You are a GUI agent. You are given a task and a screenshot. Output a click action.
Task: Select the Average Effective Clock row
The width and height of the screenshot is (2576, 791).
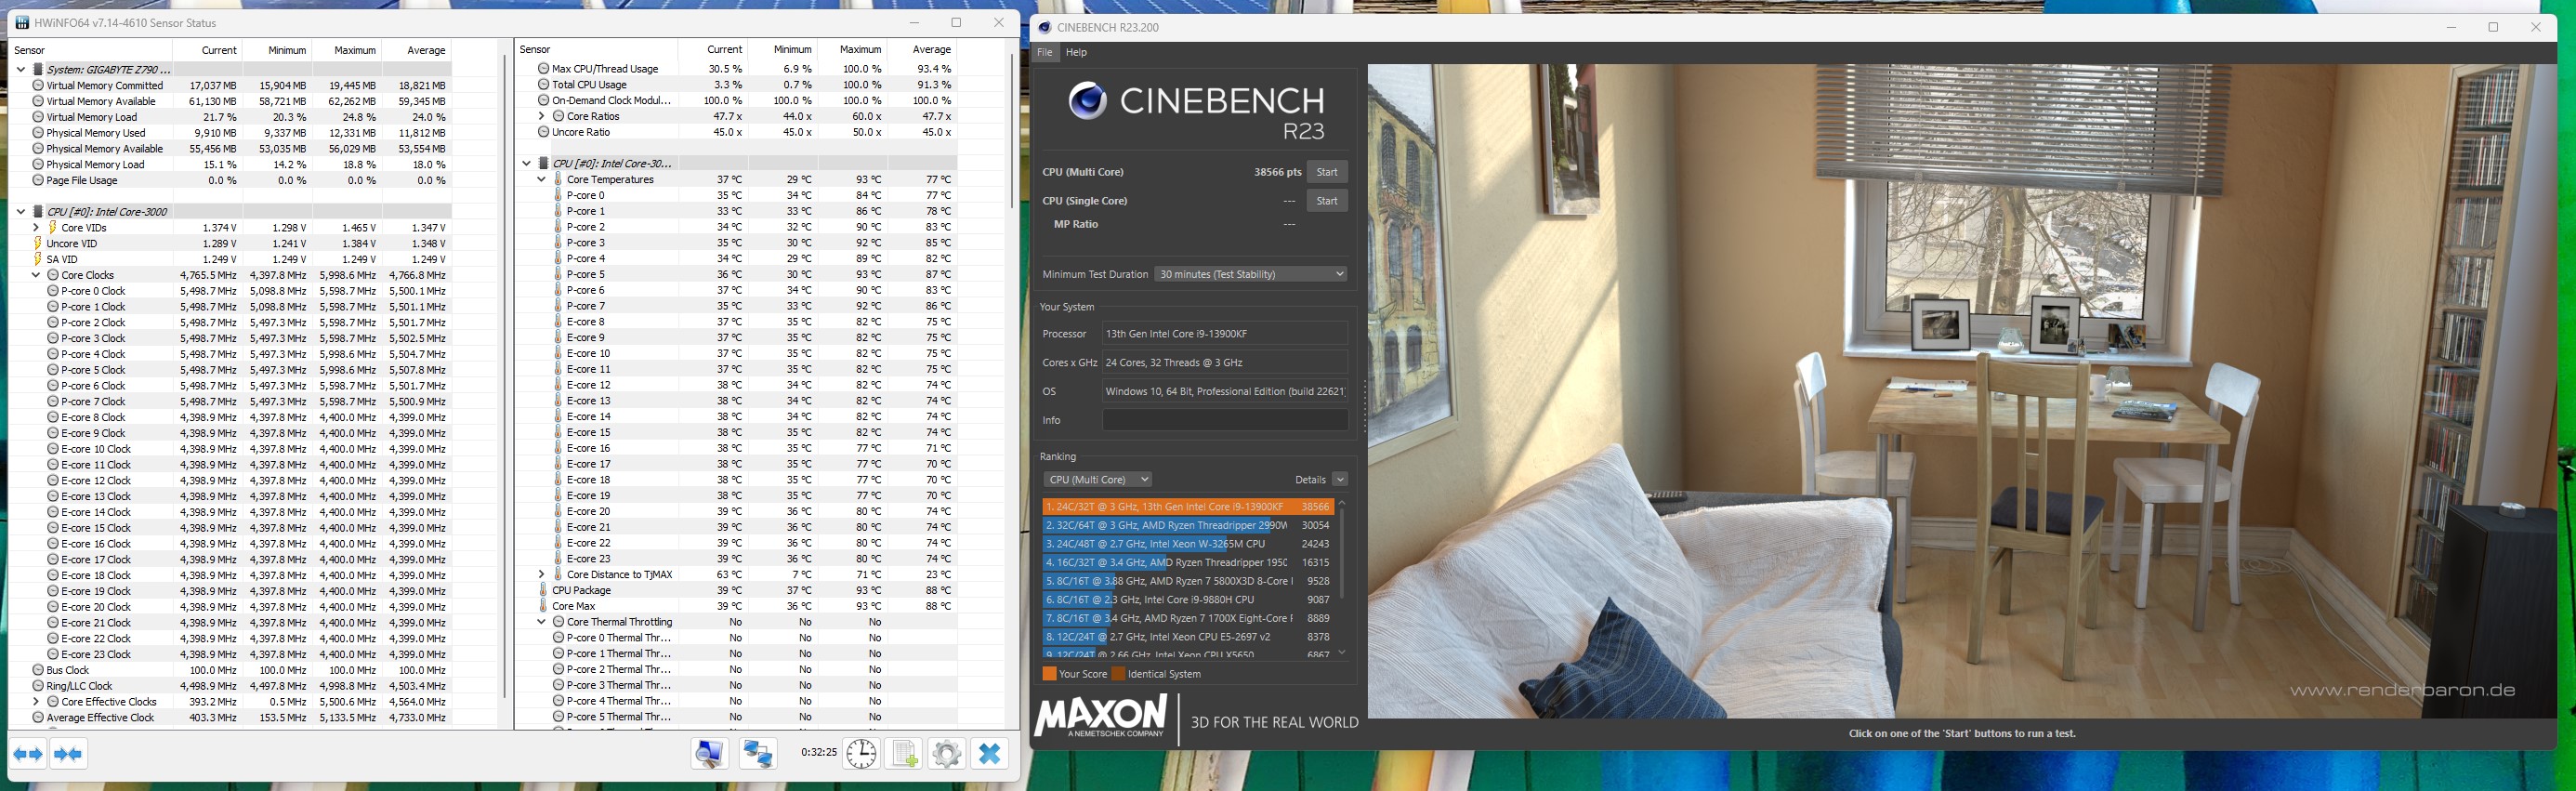tap(231, 718)
